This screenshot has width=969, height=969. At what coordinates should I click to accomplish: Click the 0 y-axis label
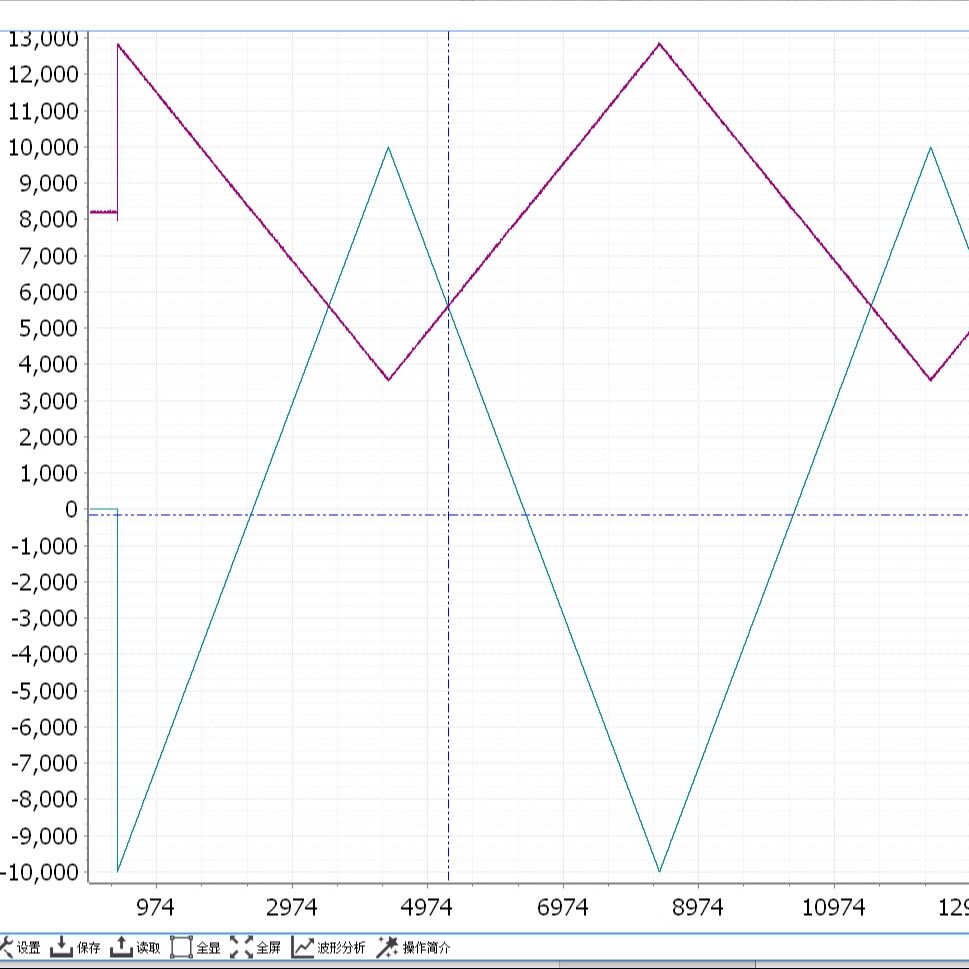pos(72,510)
